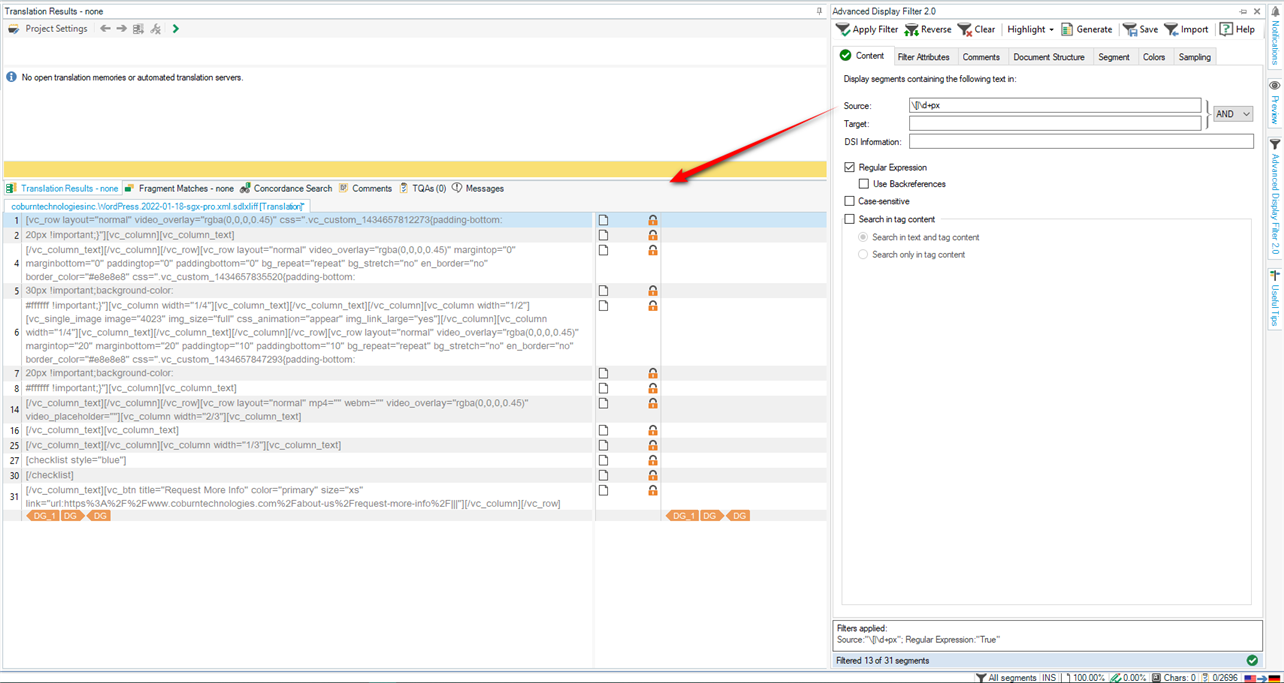Enable Use Backreferences checkbox
1284x683 pixels.
pyautogui.click(x=864, y=184)
